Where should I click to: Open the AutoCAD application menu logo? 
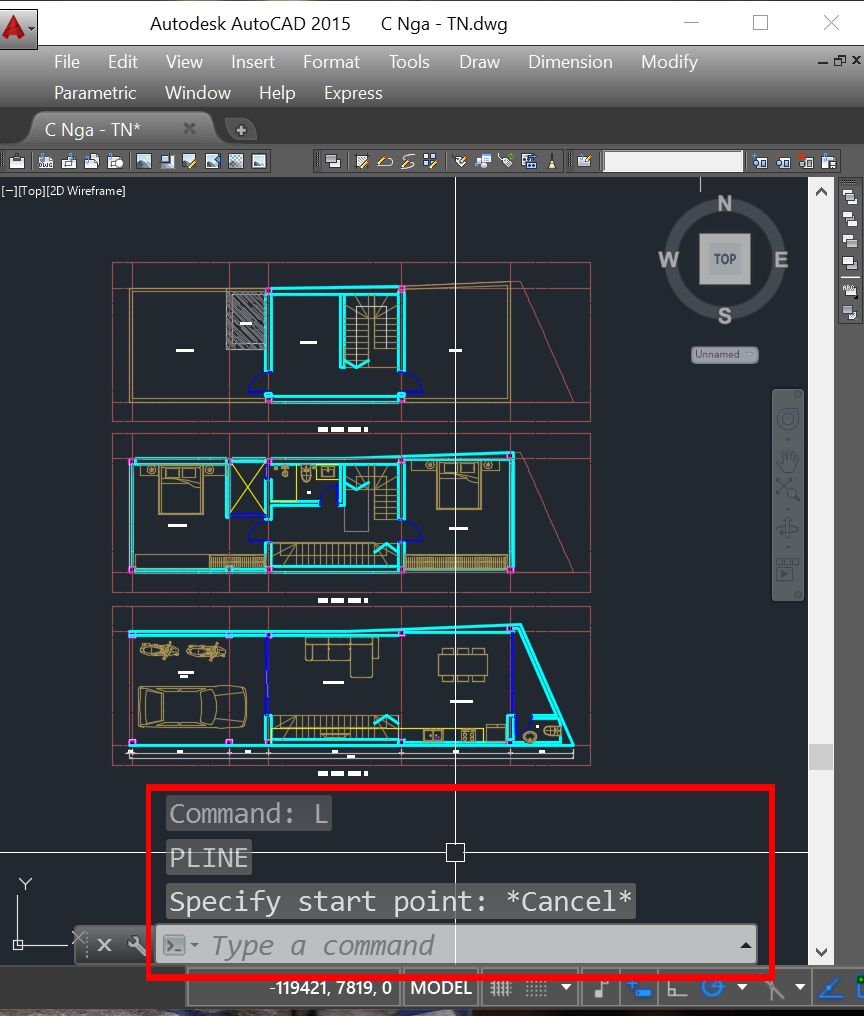tap(18, 29)
